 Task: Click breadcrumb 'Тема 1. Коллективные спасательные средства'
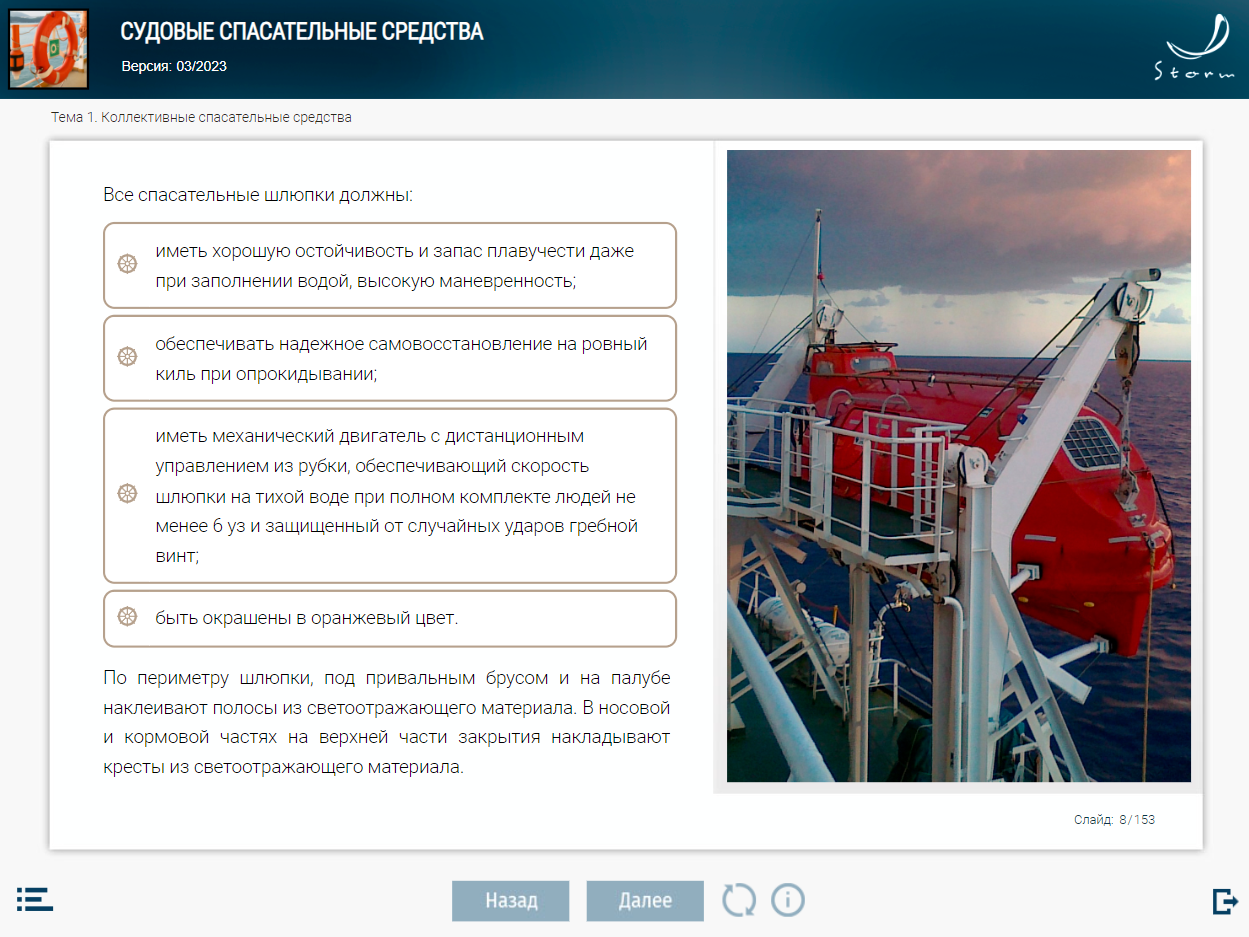pyautogui.click(x=201, y=118)
